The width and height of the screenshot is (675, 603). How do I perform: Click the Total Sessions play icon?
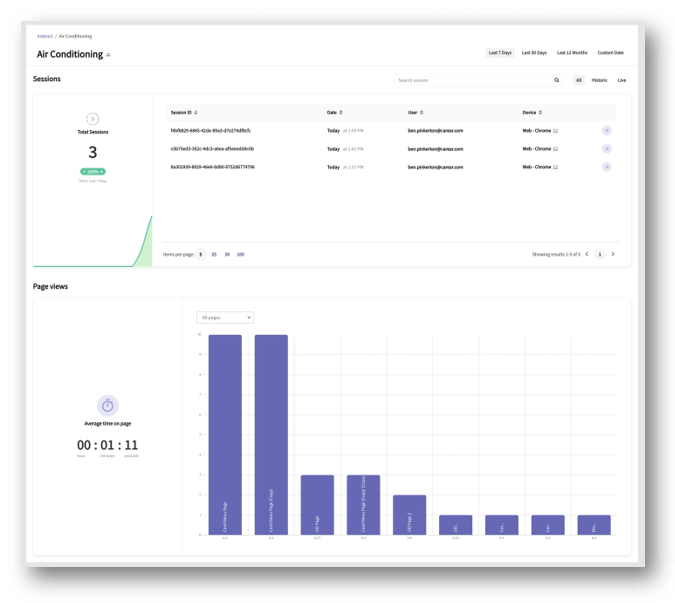coord(93,119)
